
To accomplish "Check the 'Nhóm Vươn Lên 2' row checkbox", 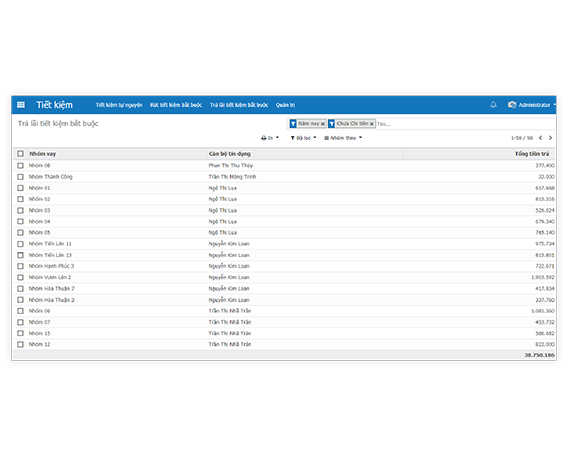I will (20, 277).
